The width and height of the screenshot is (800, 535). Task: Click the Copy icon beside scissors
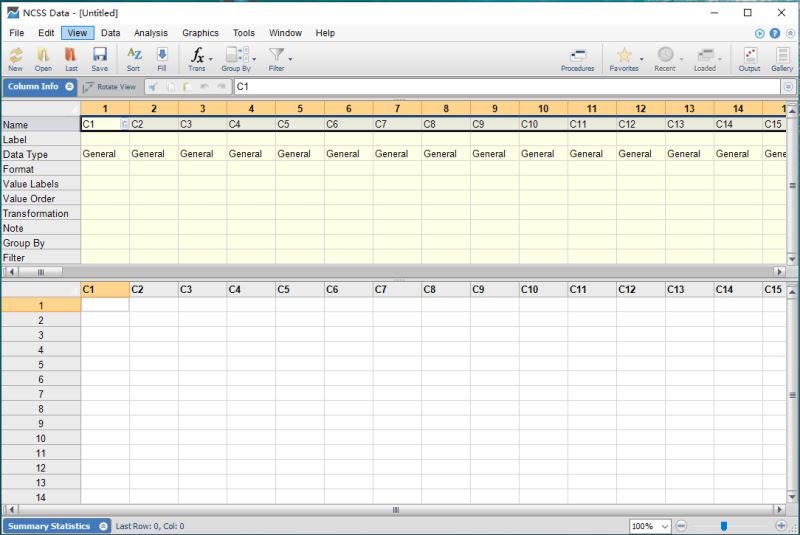tap(170, 87)
